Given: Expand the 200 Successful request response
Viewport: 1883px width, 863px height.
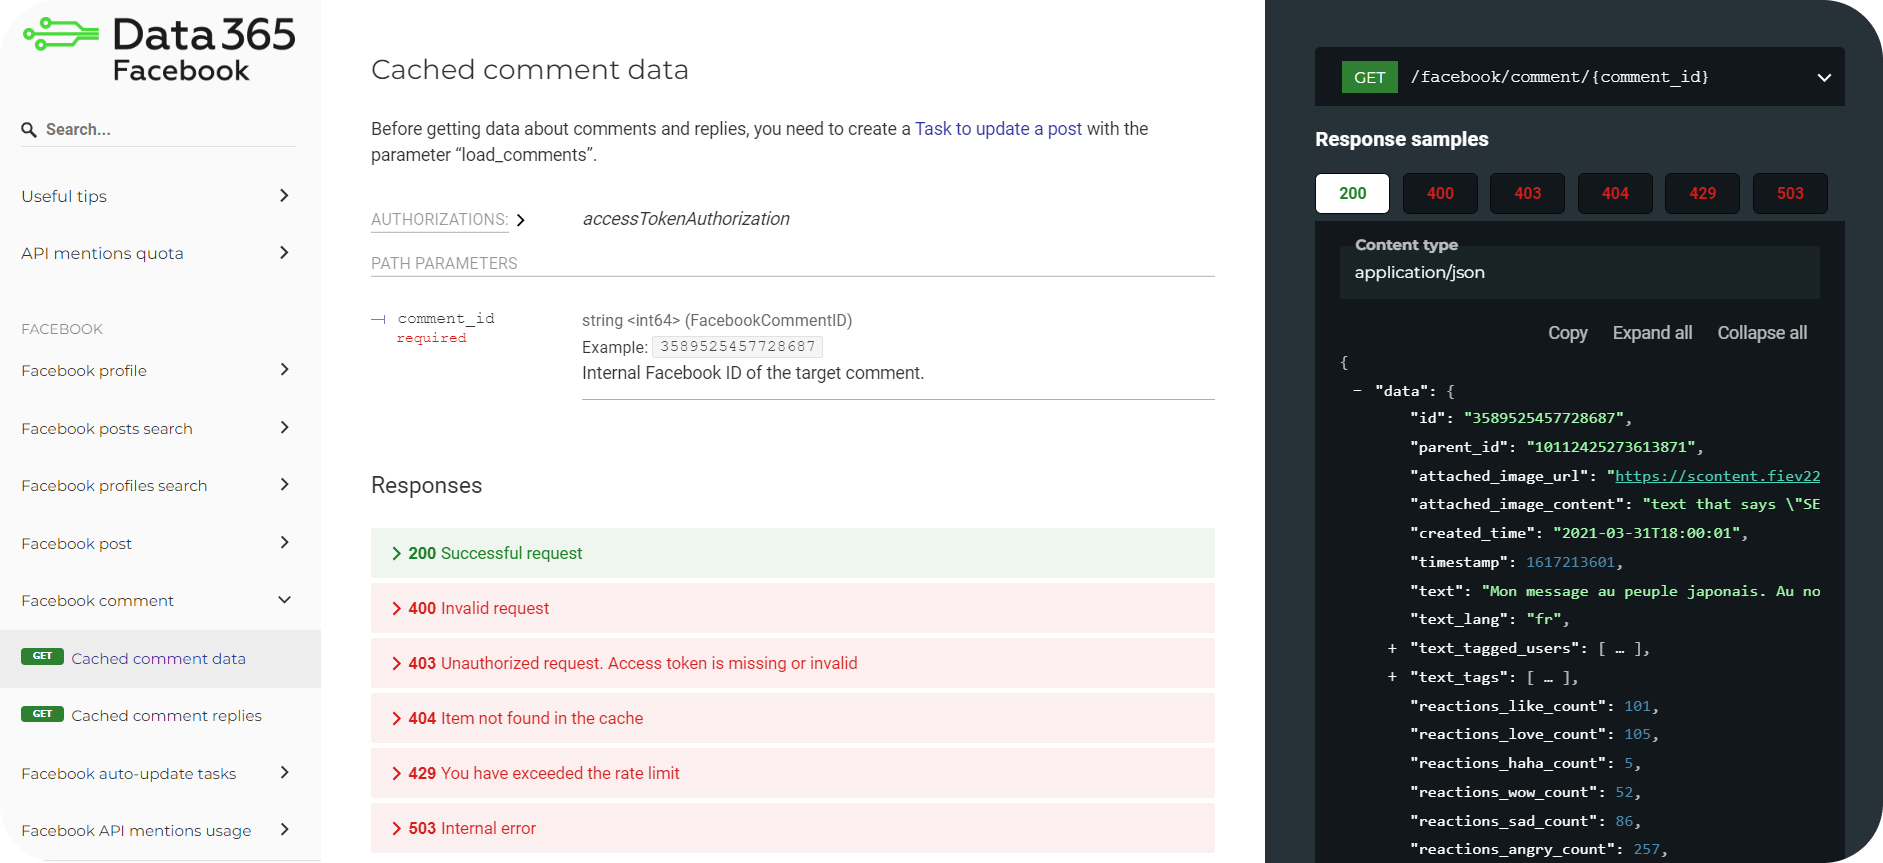Looking at the screenshot, I should coord(793,553).
